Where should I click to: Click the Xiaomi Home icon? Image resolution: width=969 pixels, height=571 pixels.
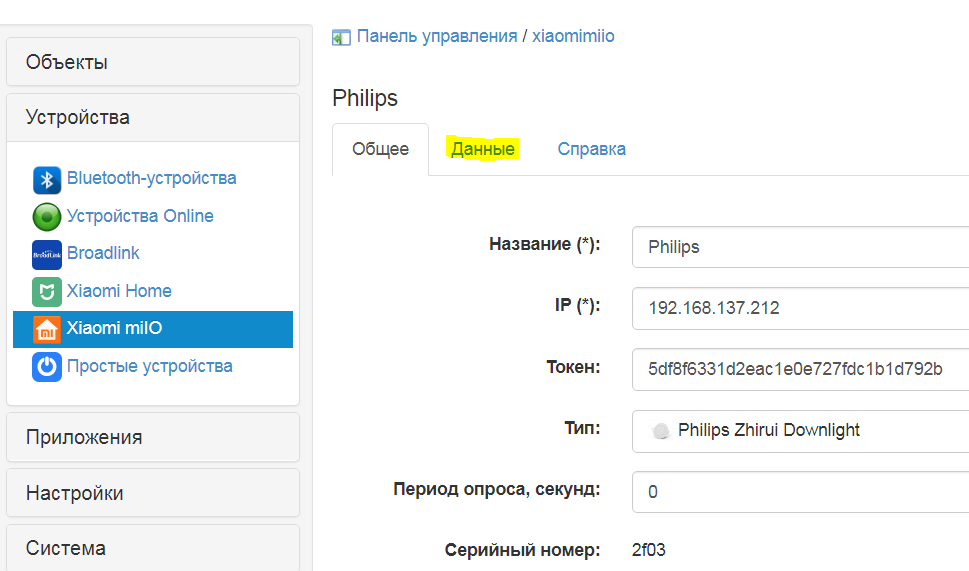point(47,292)
